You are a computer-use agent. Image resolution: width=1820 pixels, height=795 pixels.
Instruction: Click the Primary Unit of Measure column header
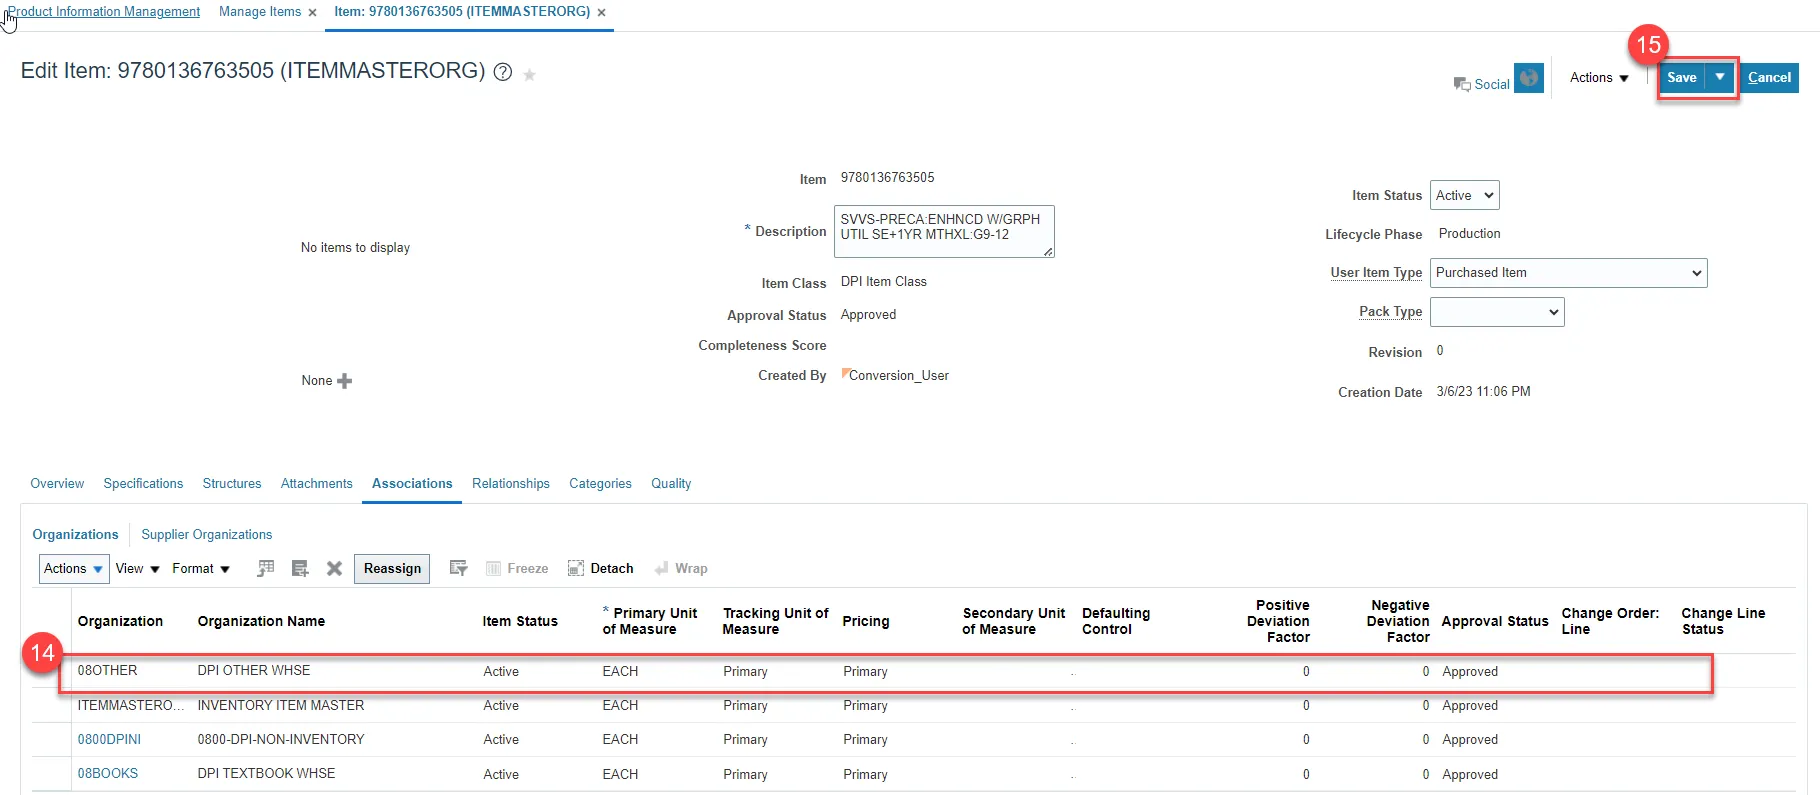tap(650, 621)
